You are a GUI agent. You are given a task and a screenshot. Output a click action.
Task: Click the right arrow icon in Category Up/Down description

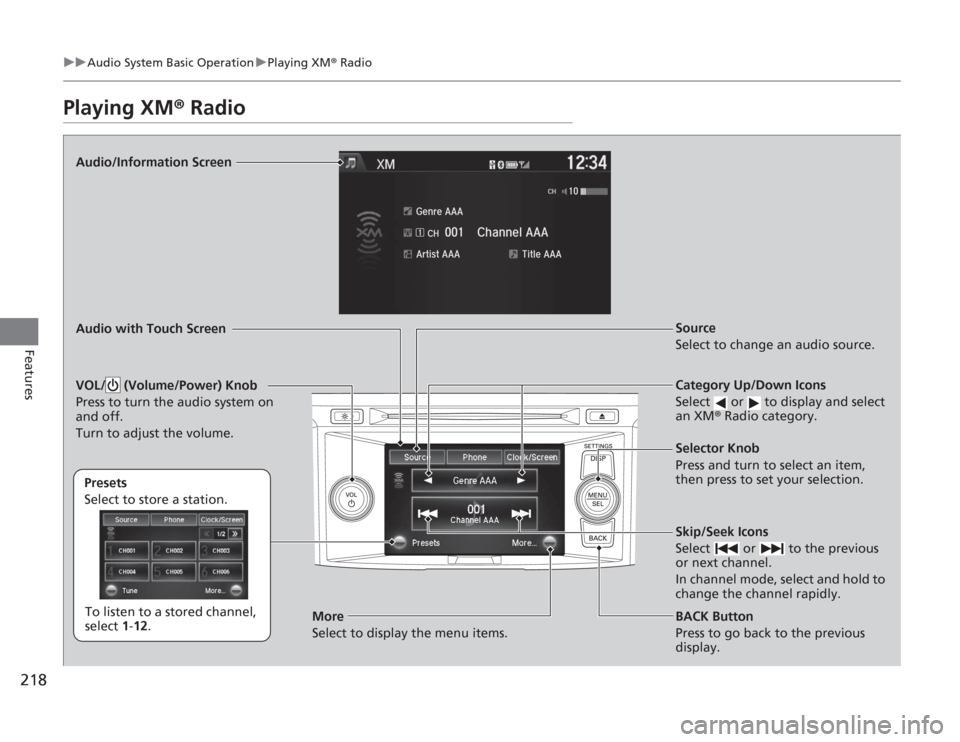coord(754,403)
